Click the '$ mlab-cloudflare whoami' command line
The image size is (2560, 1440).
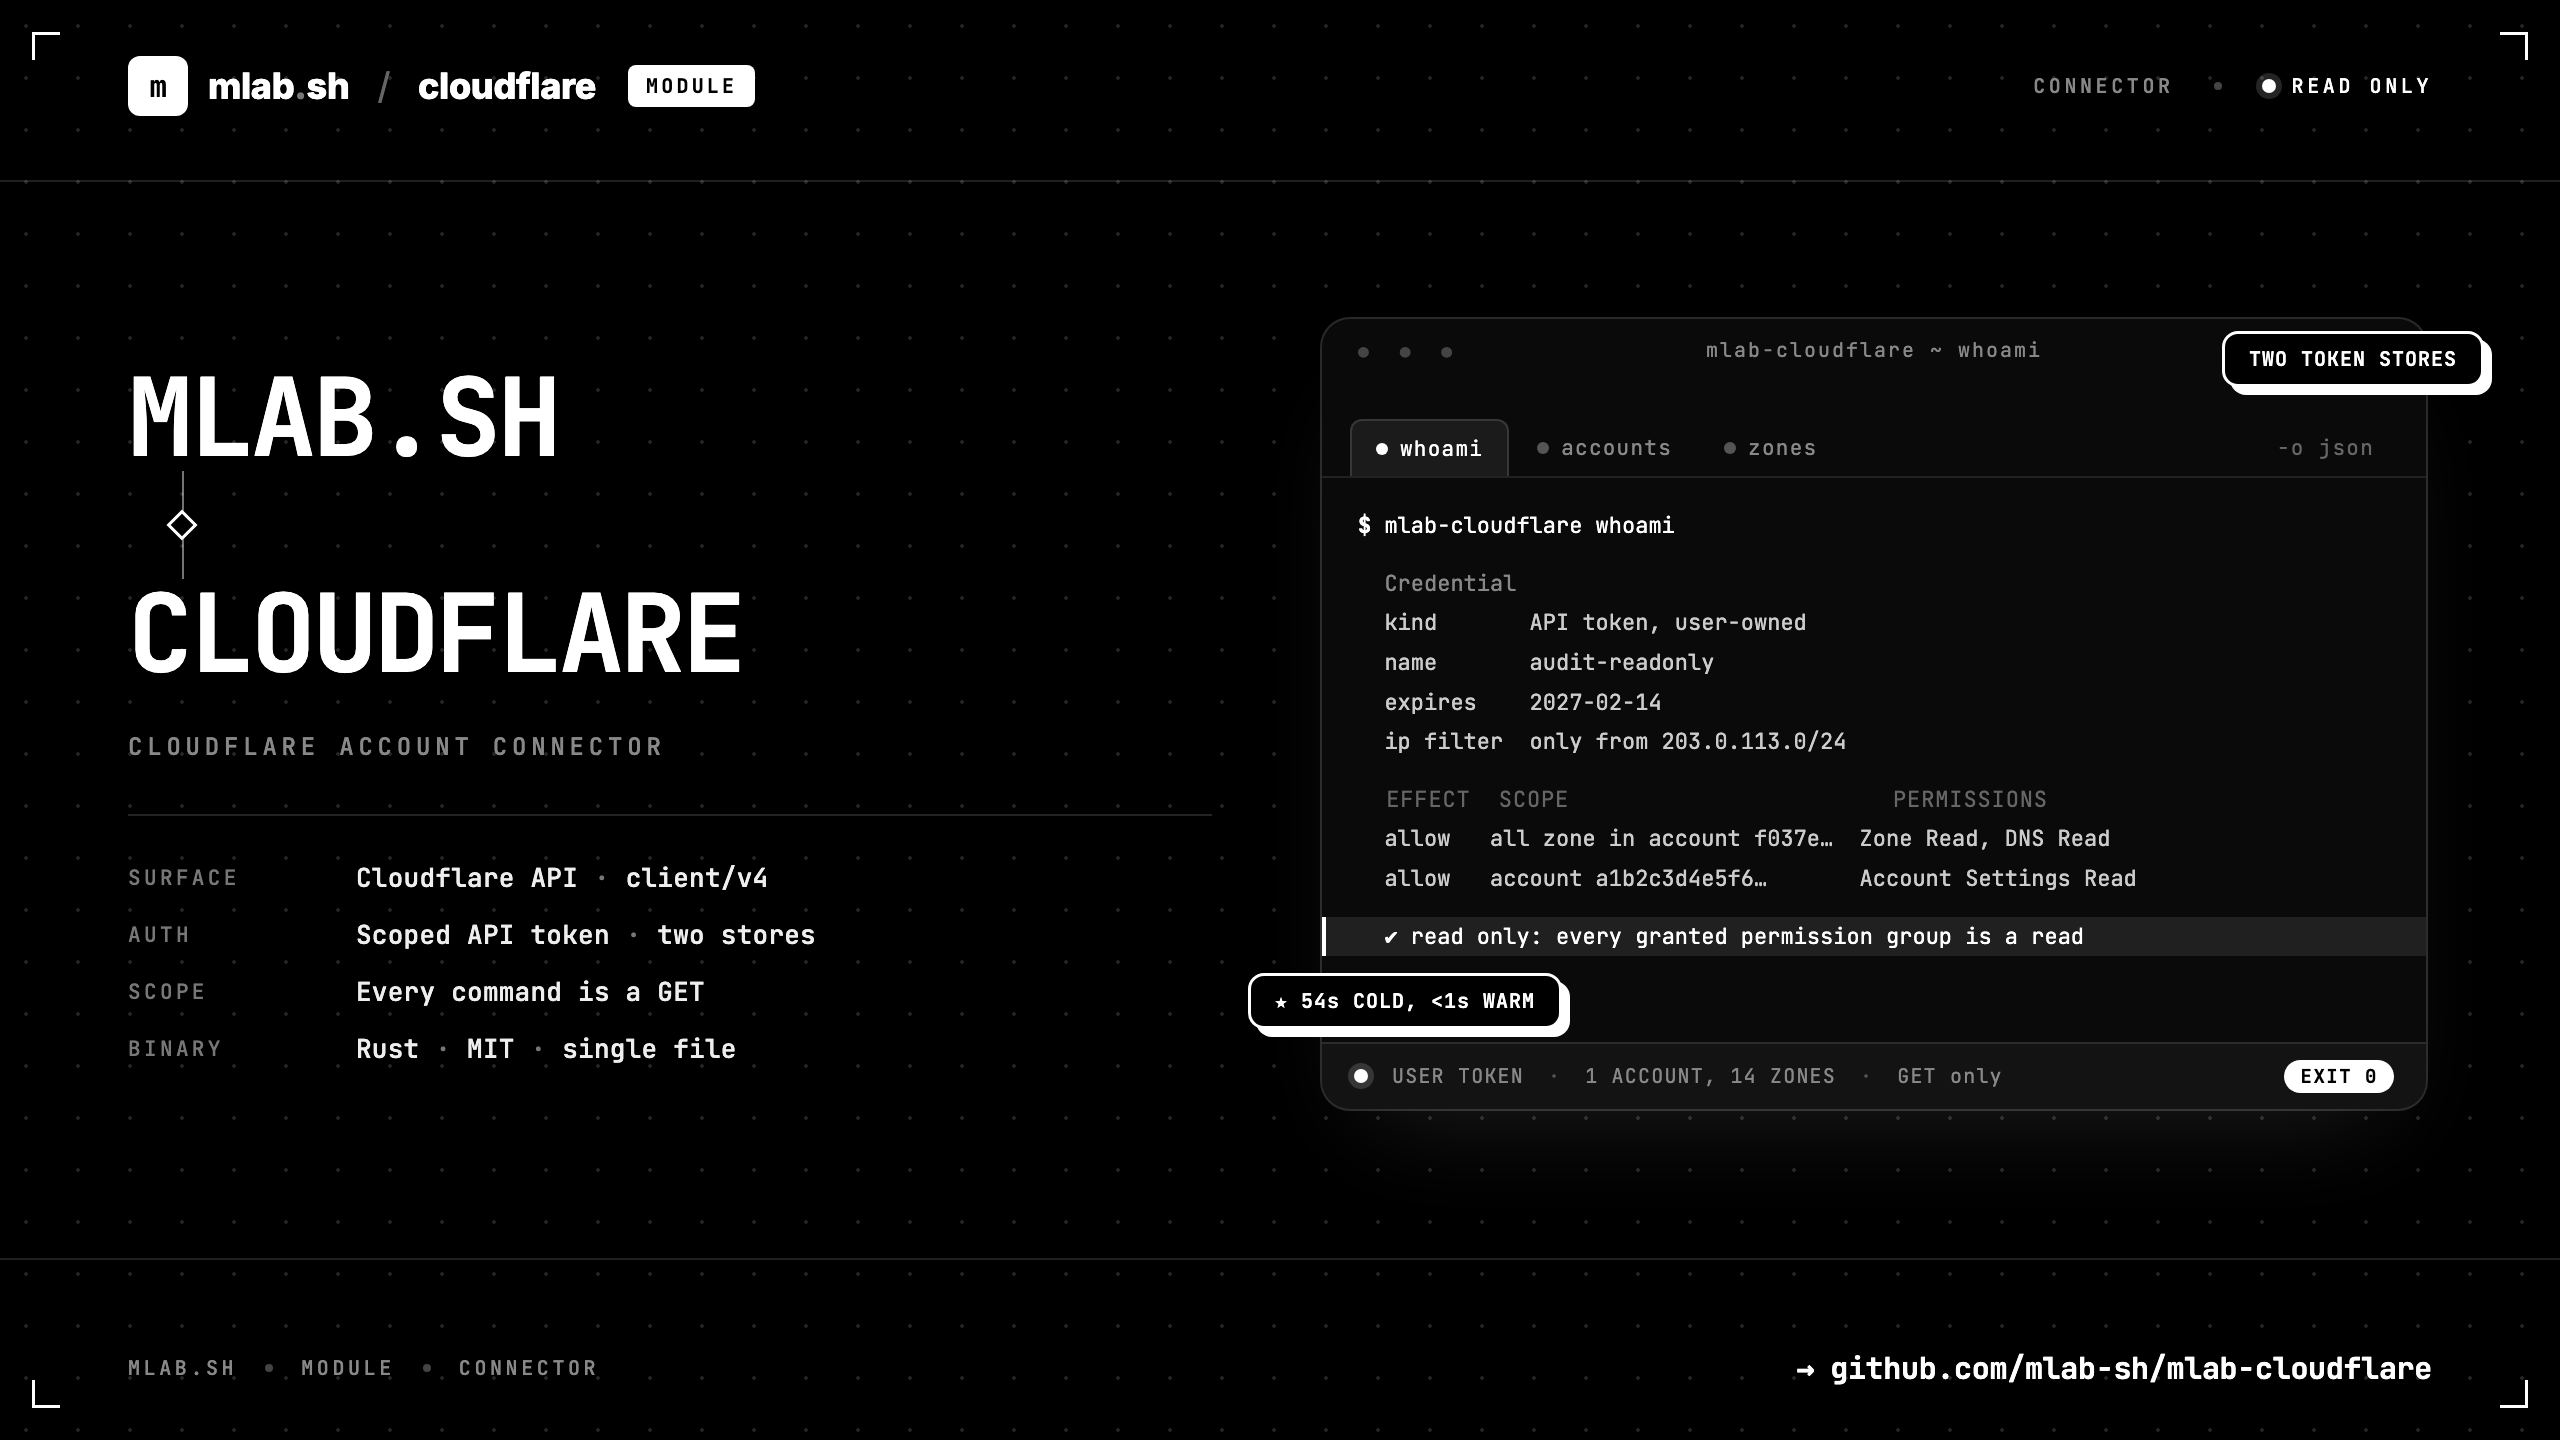click(x=1516, y=525)
